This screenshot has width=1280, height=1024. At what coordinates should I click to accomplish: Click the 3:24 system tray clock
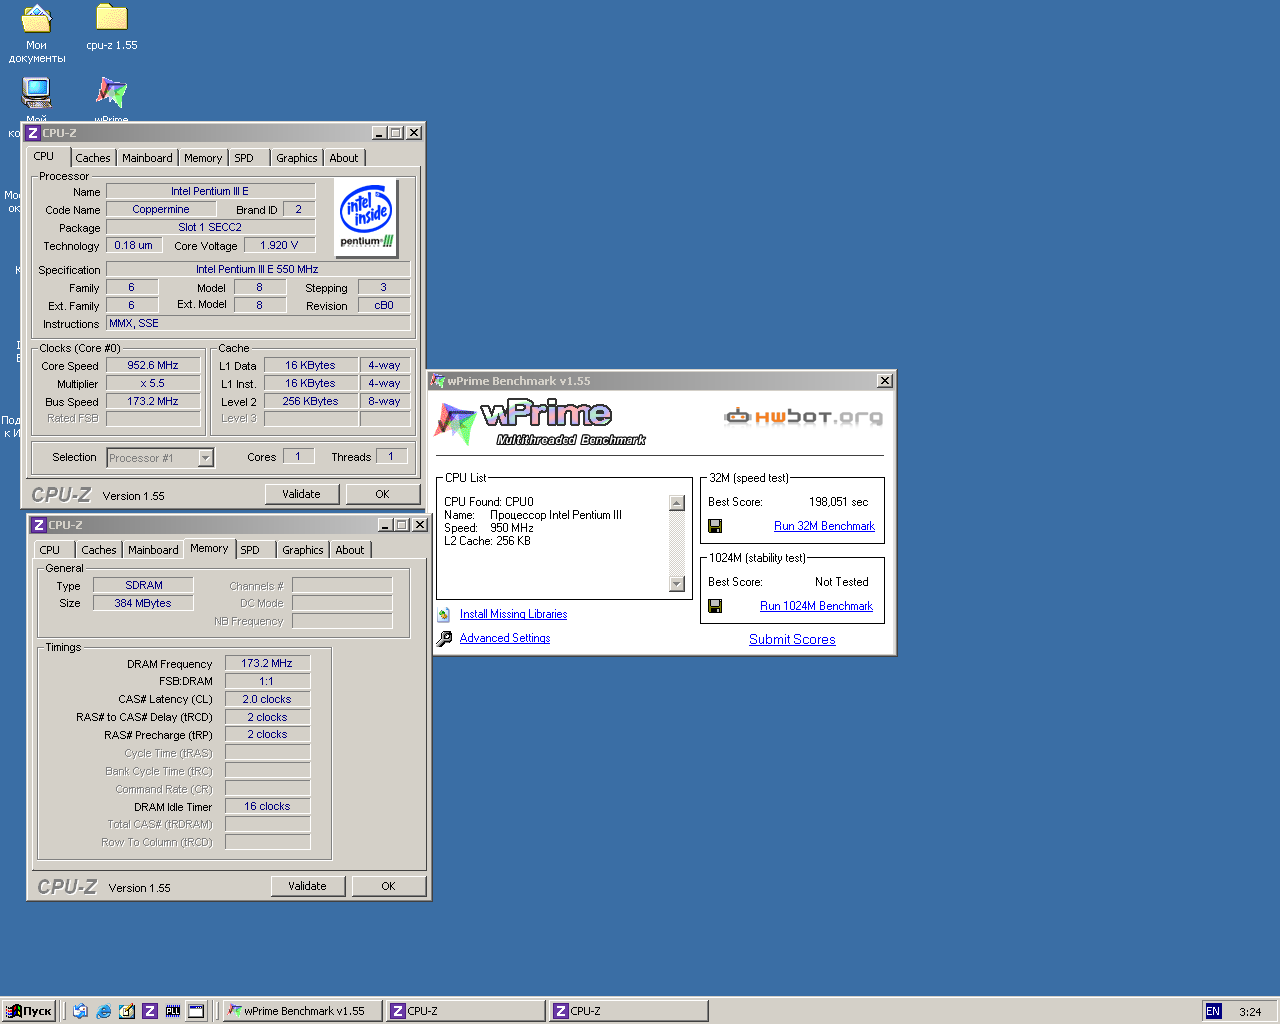pos(1250,1012)
